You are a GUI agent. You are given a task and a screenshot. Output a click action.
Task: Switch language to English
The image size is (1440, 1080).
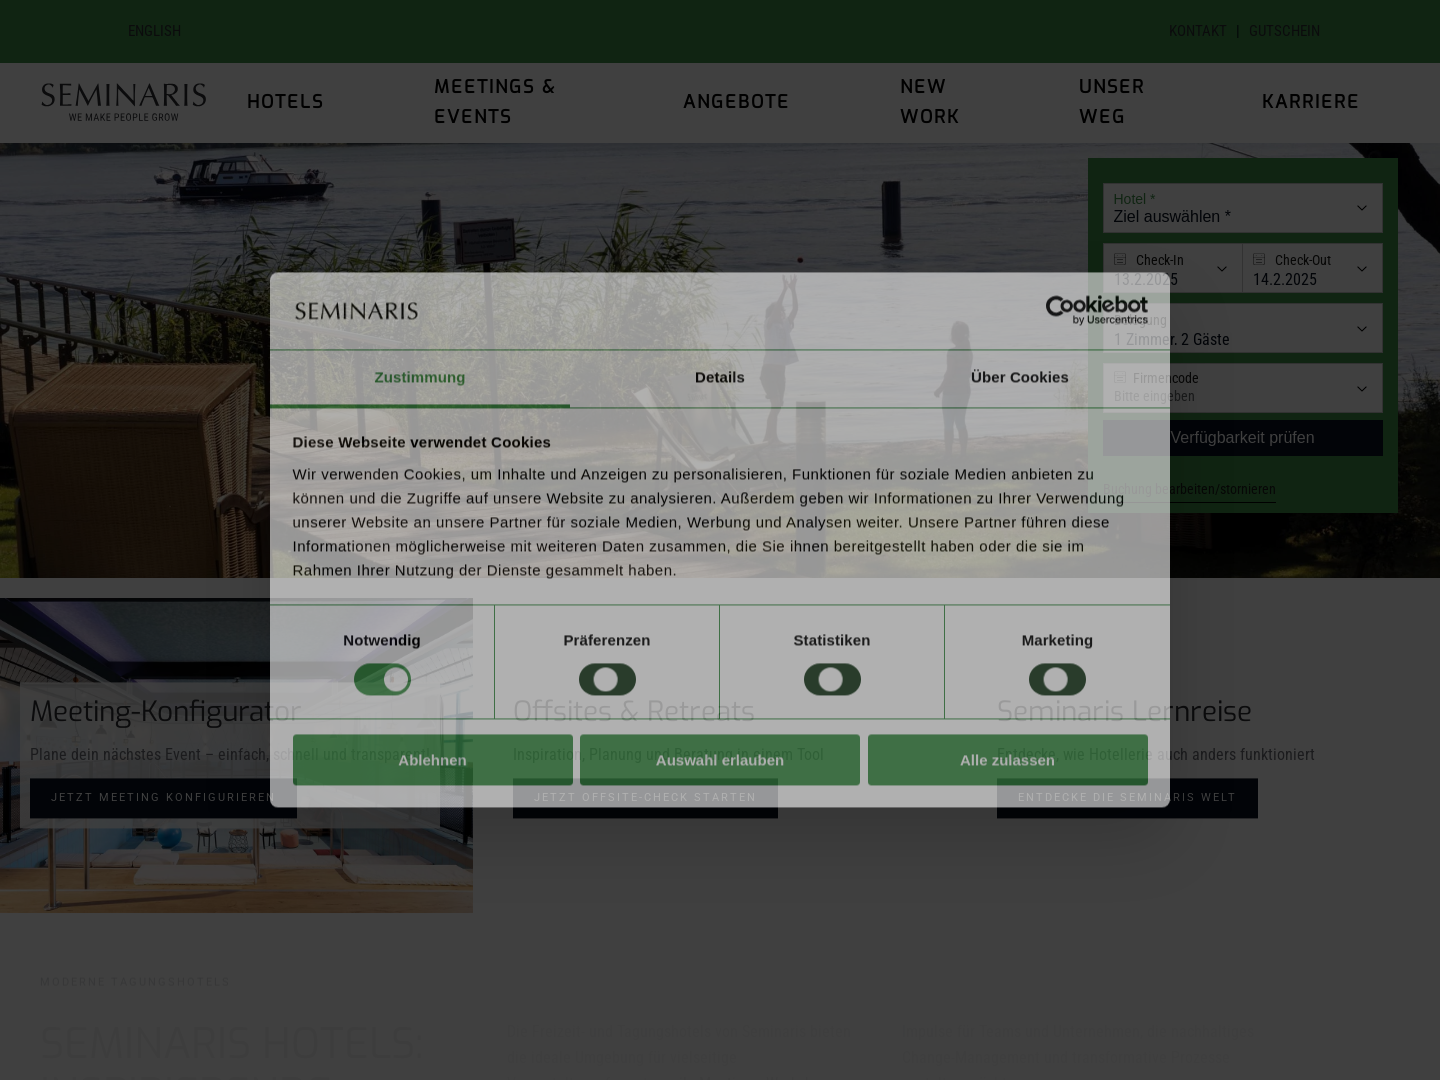pyautogui.click(x=154, y=31)
